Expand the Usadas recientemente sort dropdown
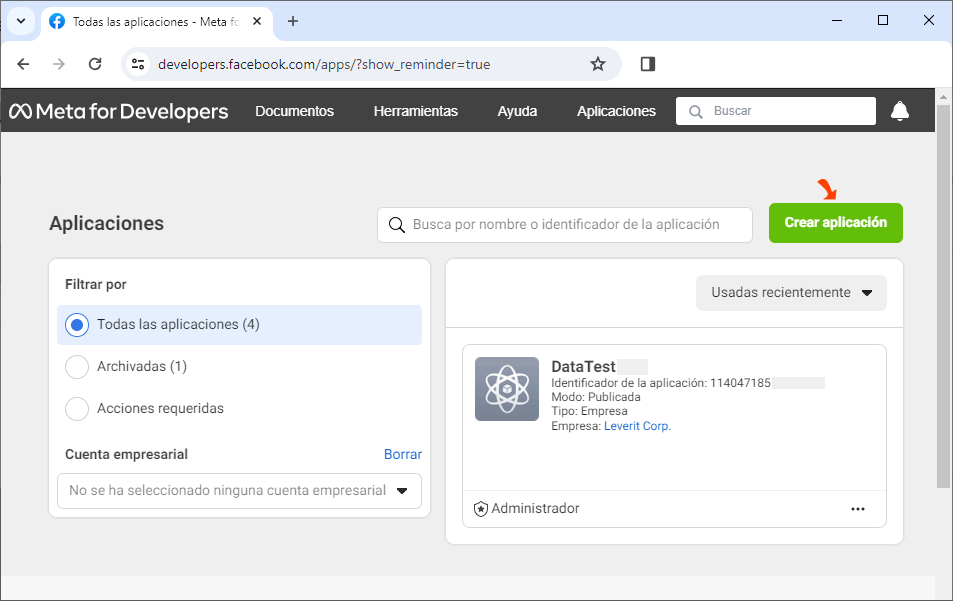Viewport: 953px width, 601px height. click(791, 293)
